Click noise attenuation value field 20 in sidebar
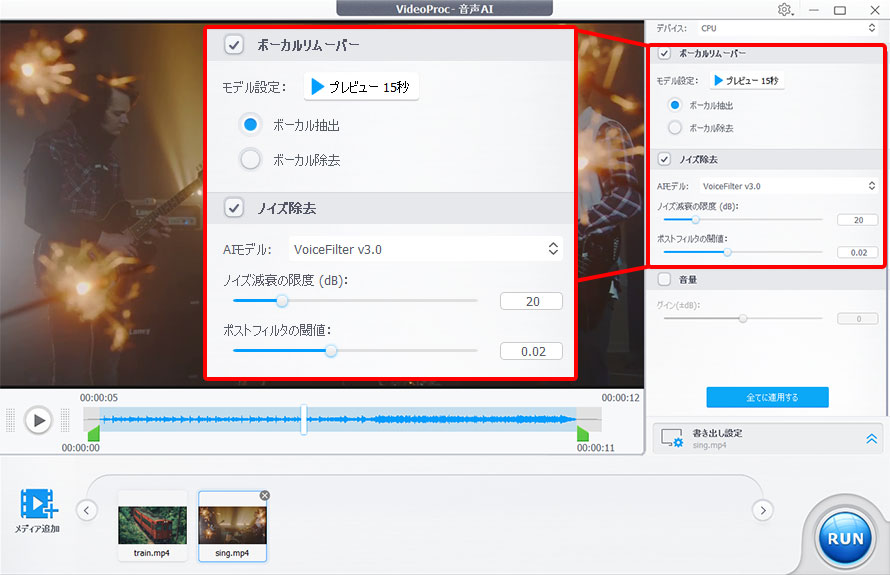 coord(858,220)
